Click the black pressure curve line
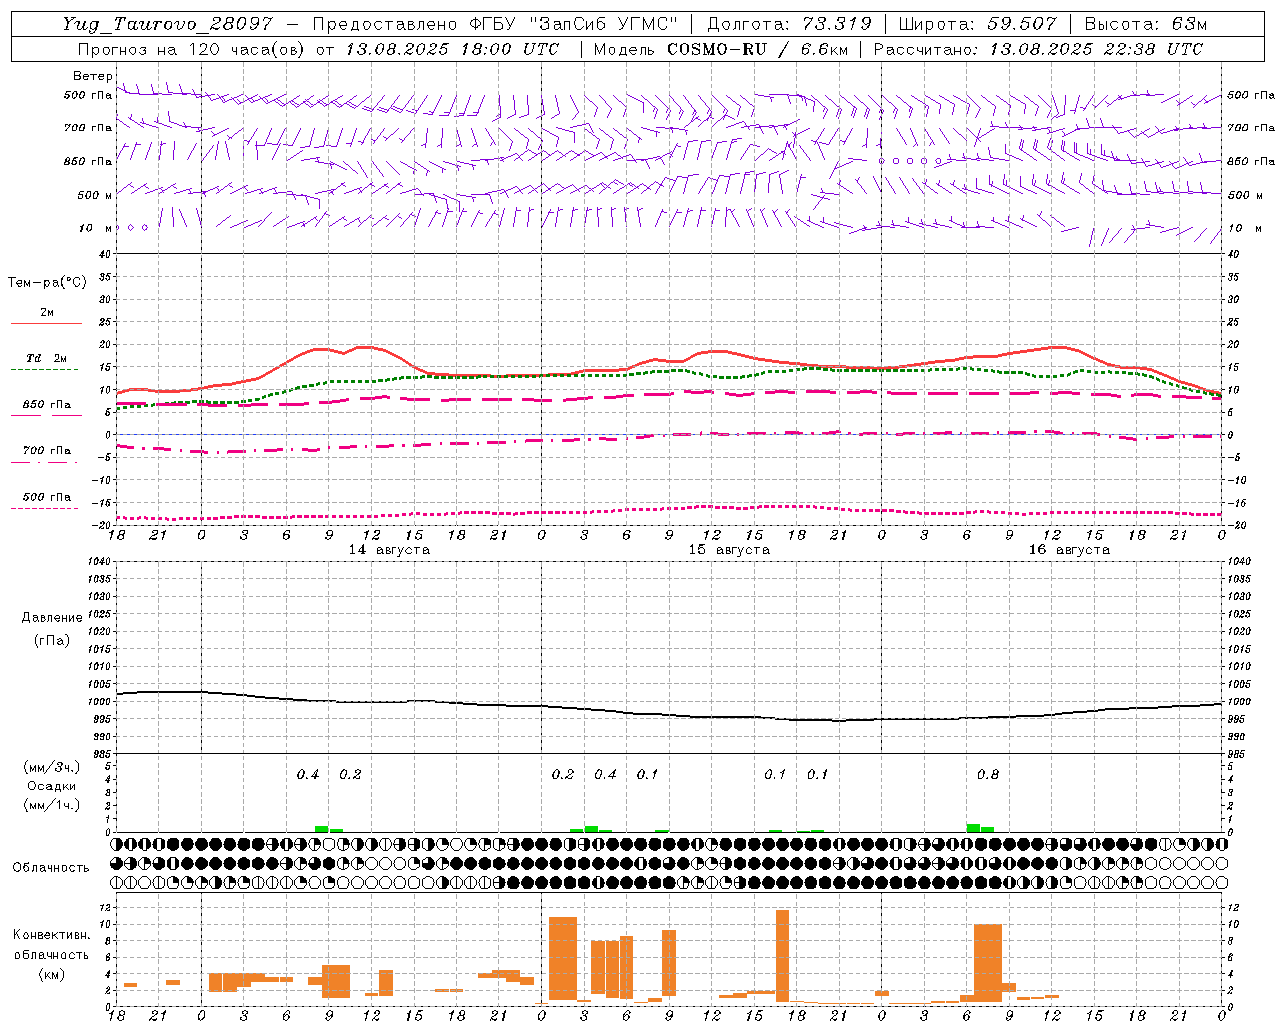 [669, 713]
